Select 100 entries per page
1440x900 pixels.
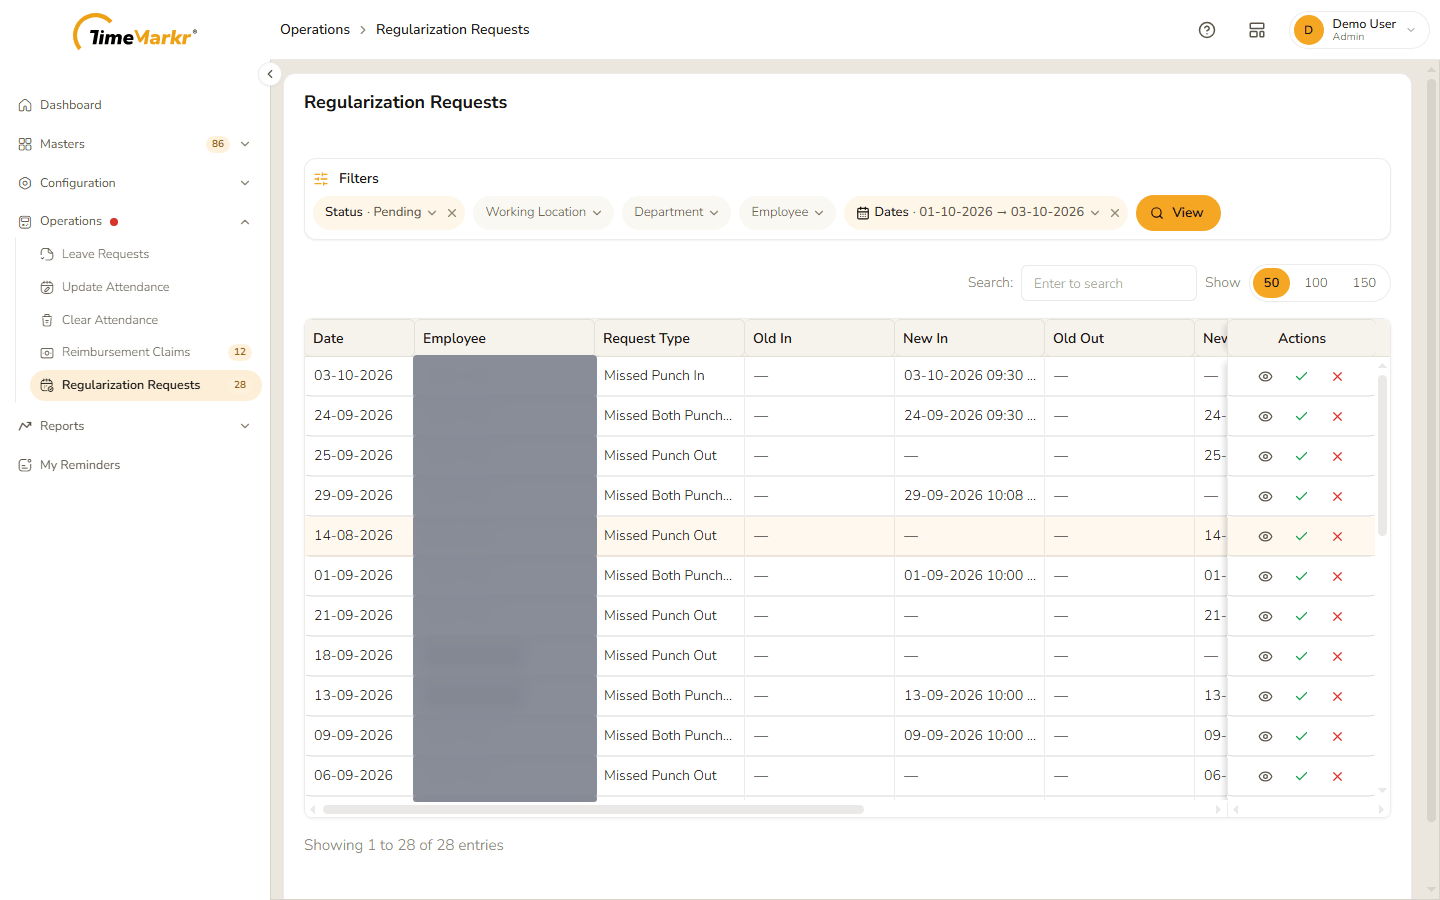(1316, 283)
